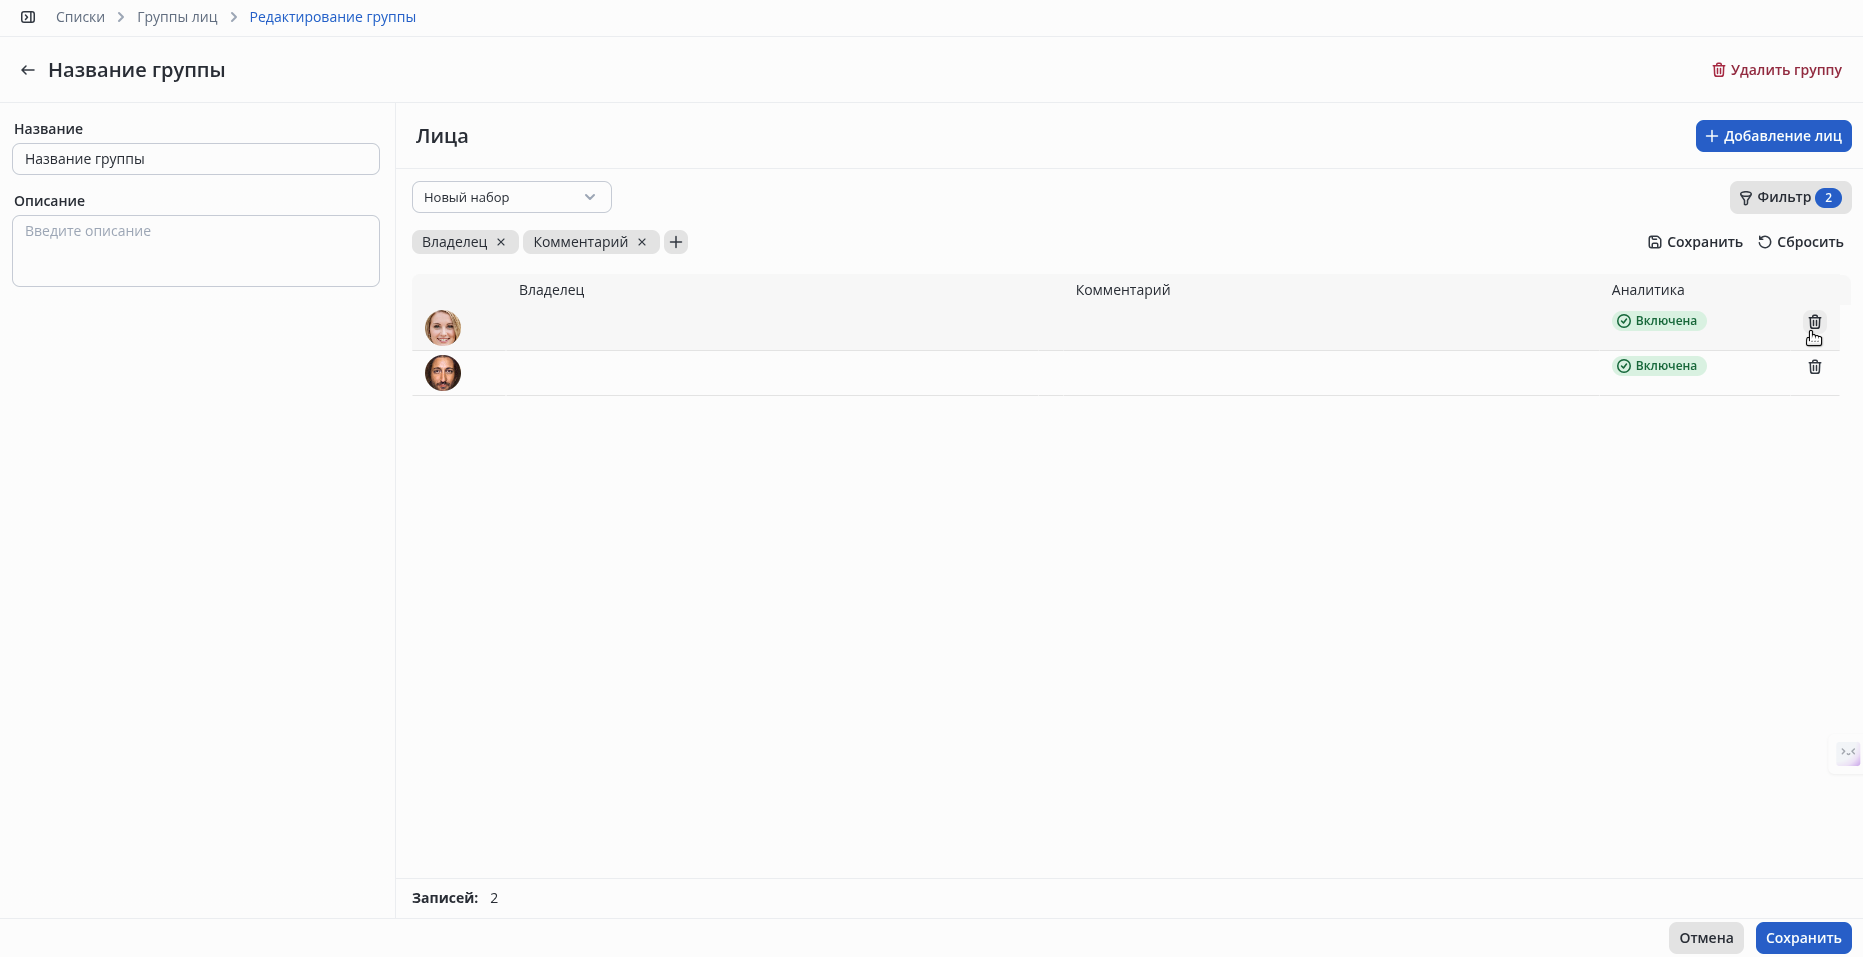The image size is (1863, 957).
Task: Reset filters with Сбросить
Action: coord(1801,242)
